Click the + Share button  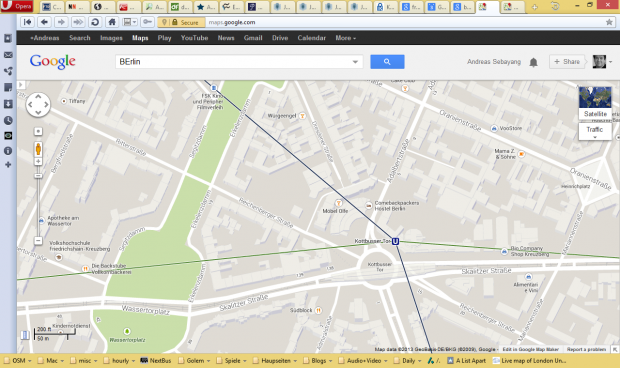coord(567,62)
